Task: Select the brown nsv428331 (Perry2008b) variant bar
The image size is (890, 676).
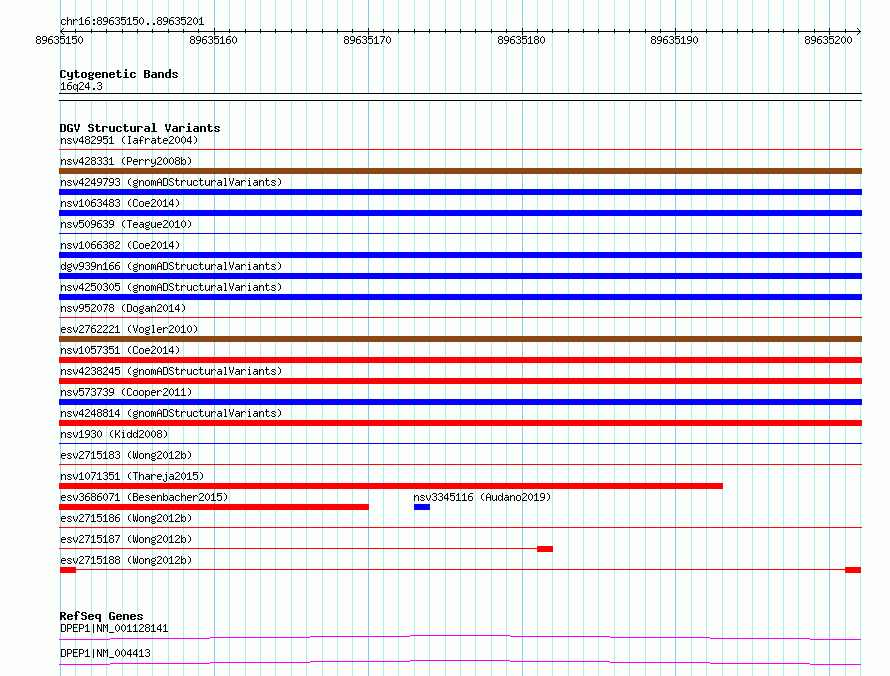Action: (460, 171)
